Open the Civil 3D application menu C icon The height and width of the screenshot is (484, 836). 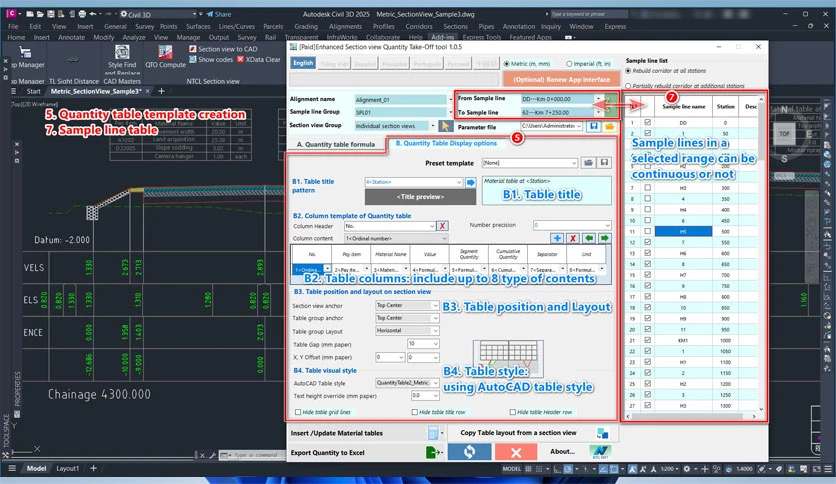coord(11,14)
